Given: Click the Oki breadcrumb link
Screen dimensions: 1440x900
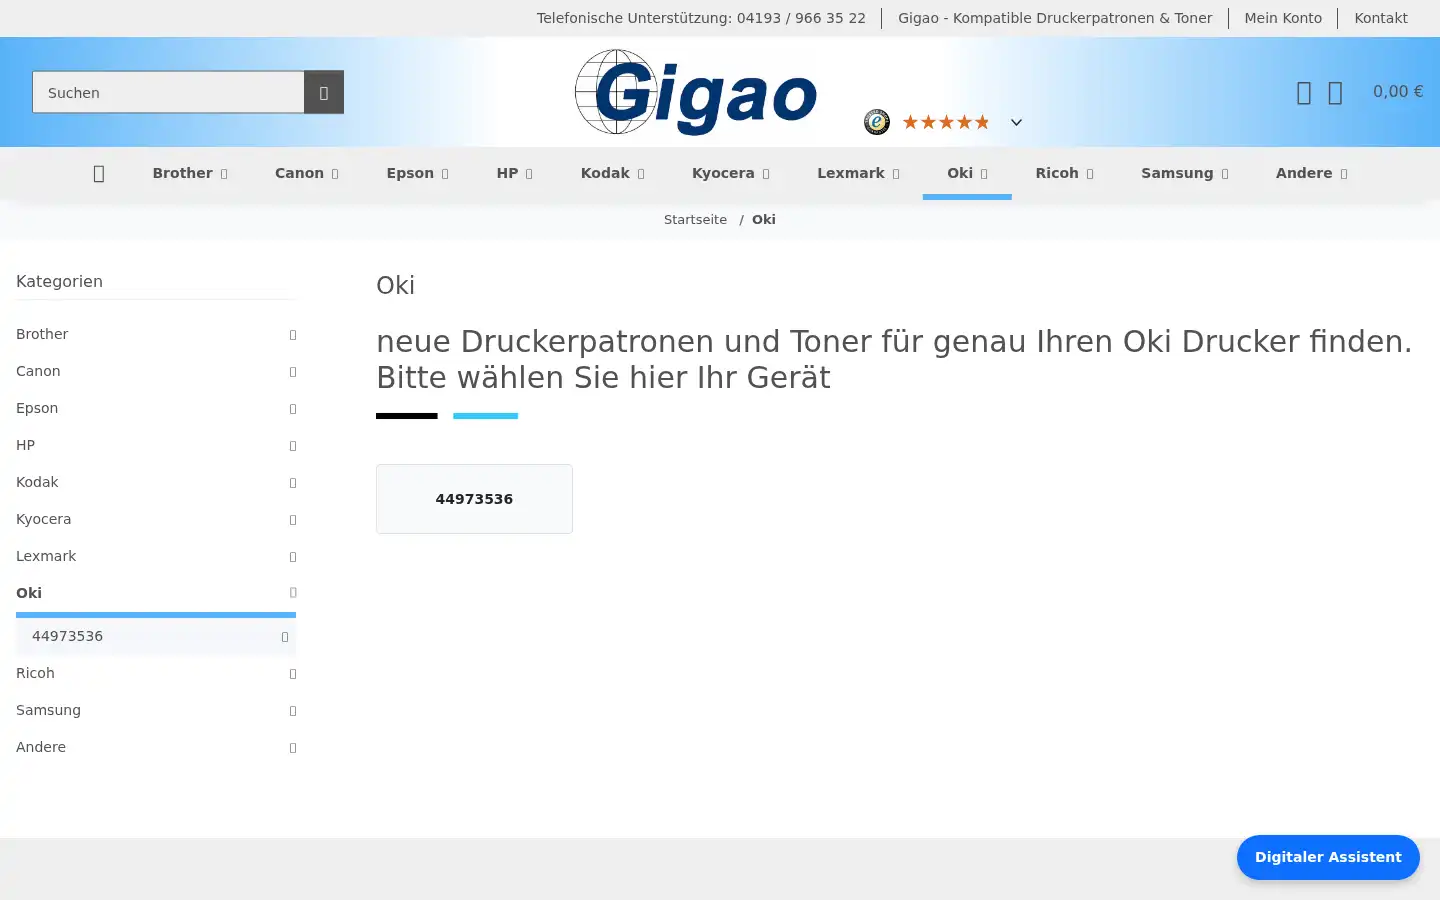Looking at the screenshot, I should pos(764,219).
